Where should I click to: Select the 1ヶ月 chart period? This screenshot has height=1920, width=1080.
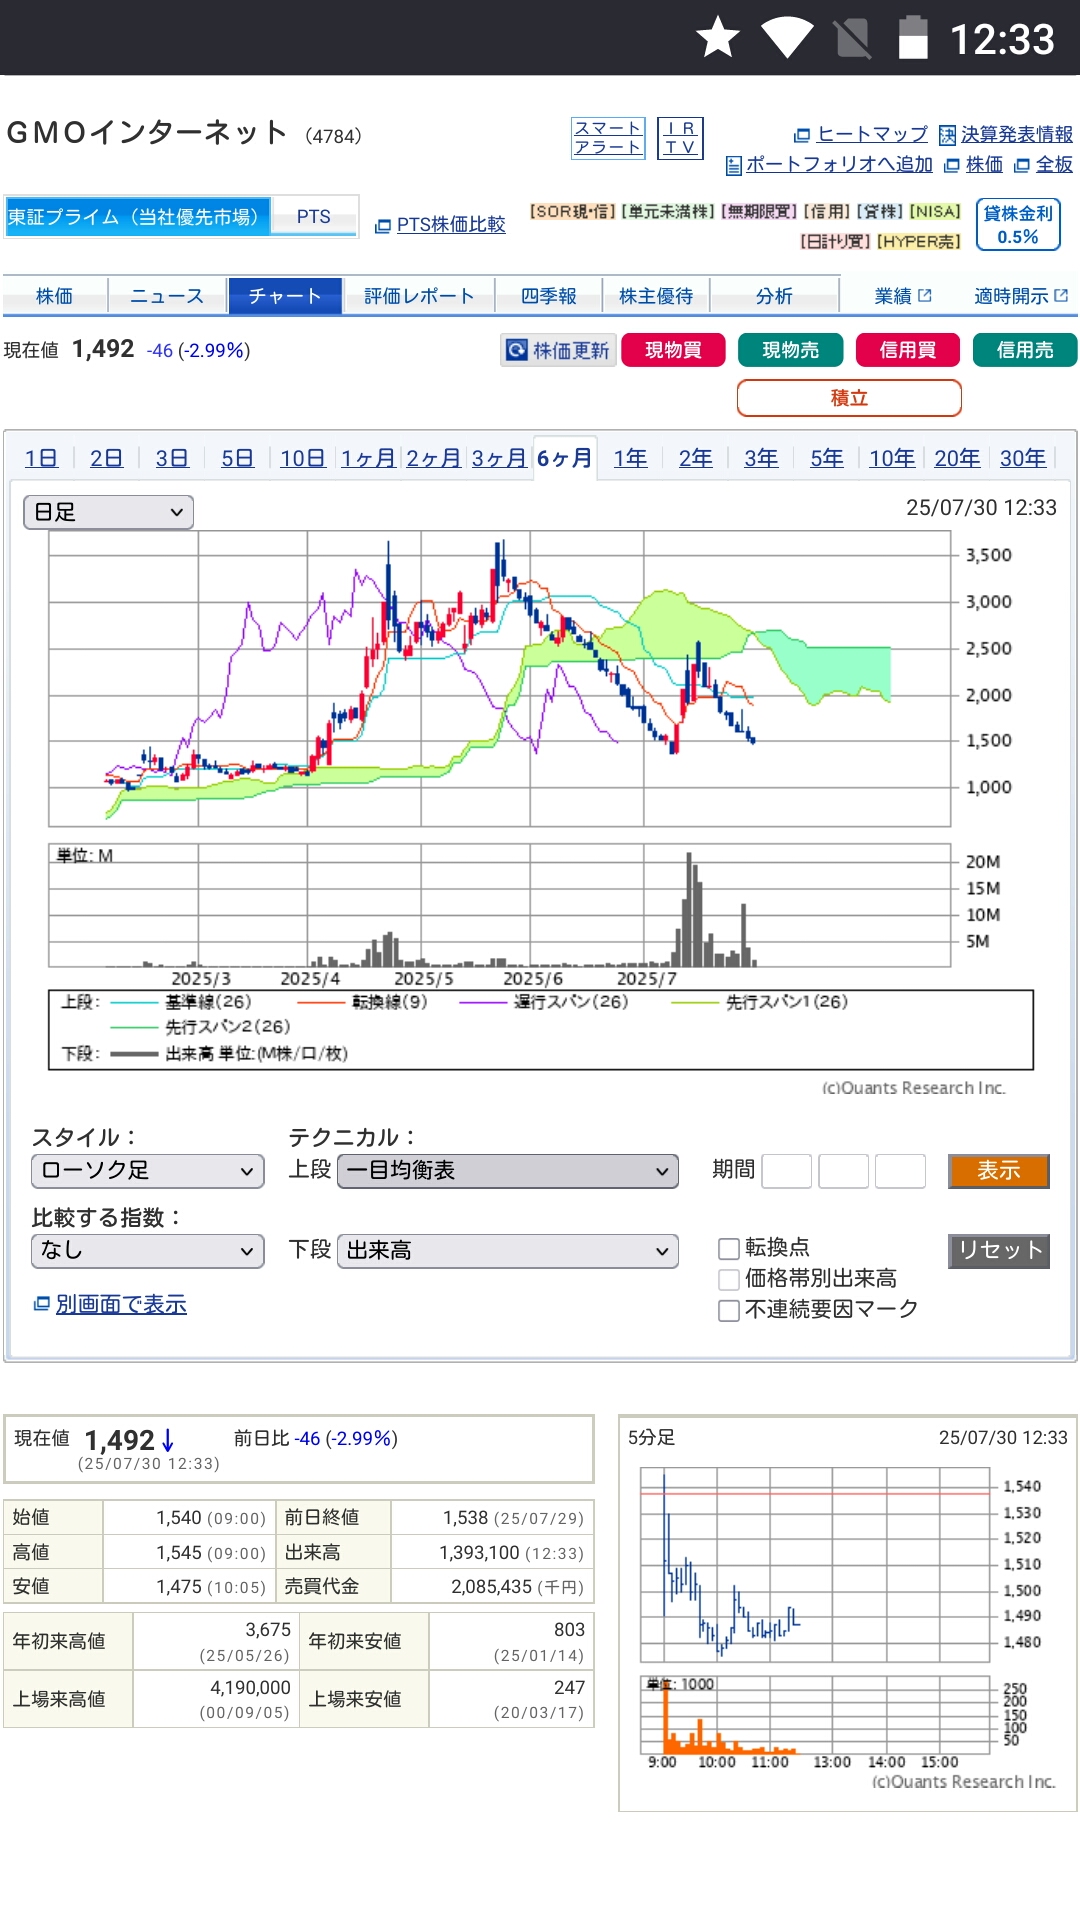(x=368, y=458)
